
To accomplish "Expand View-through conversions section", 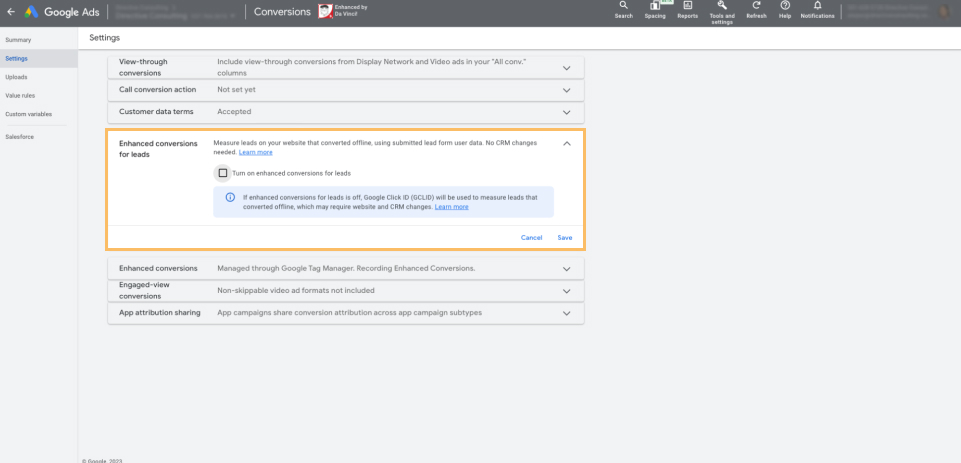I will 566,68.
